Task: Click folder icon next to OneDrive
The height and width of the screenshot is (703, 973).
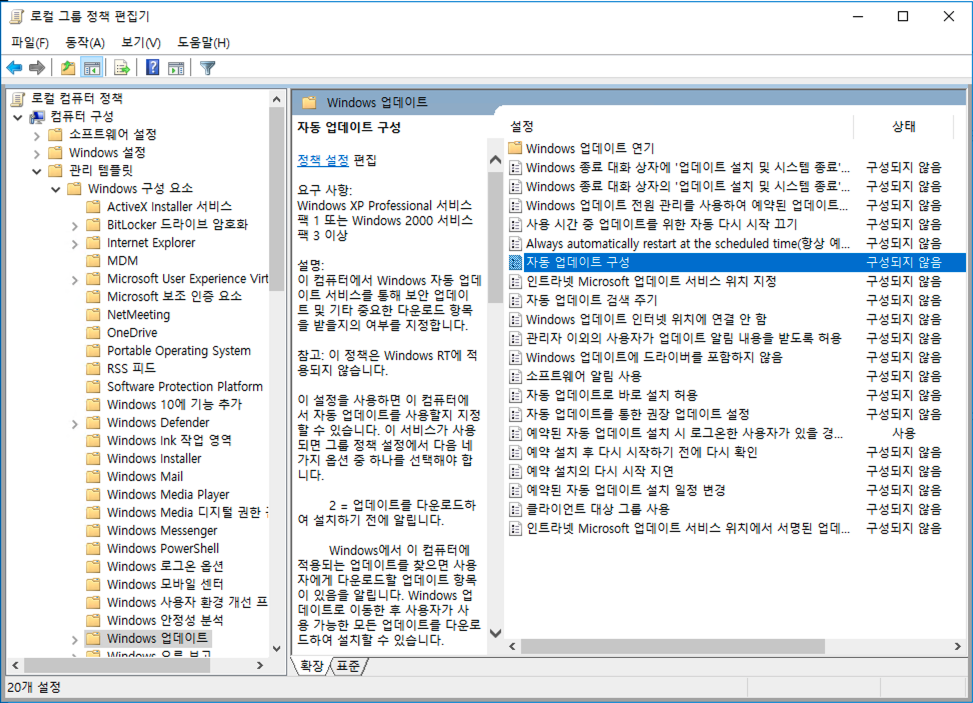Action: [x=93, y=333]
